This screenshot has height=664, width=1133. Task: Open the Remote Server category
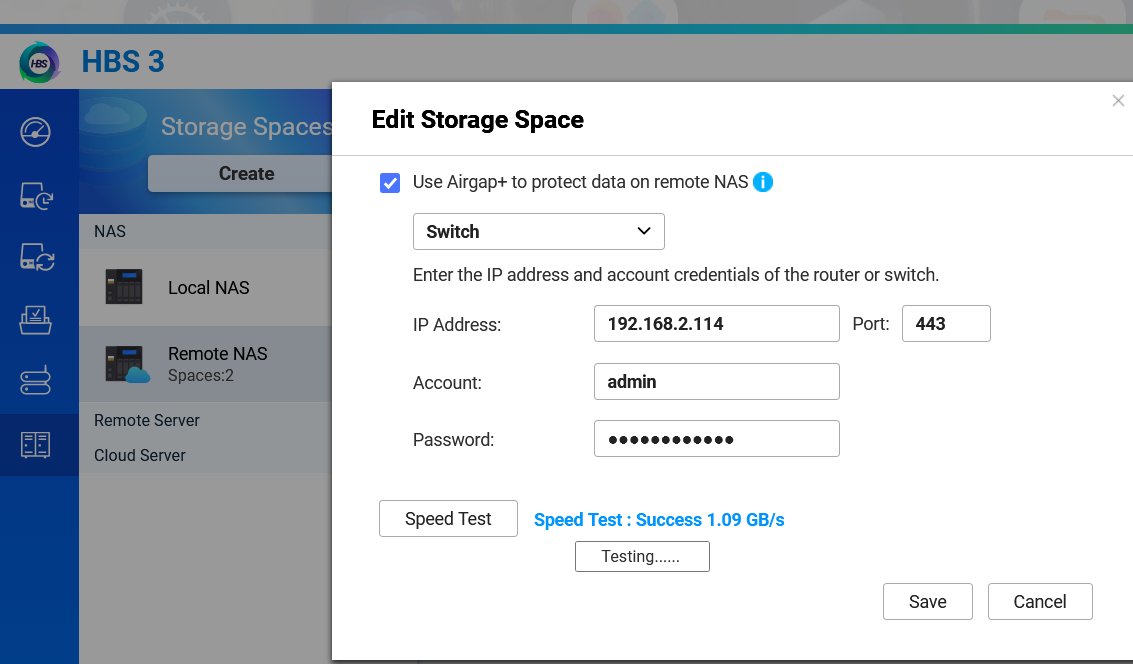pyautogui.click(x=147, y=421)
